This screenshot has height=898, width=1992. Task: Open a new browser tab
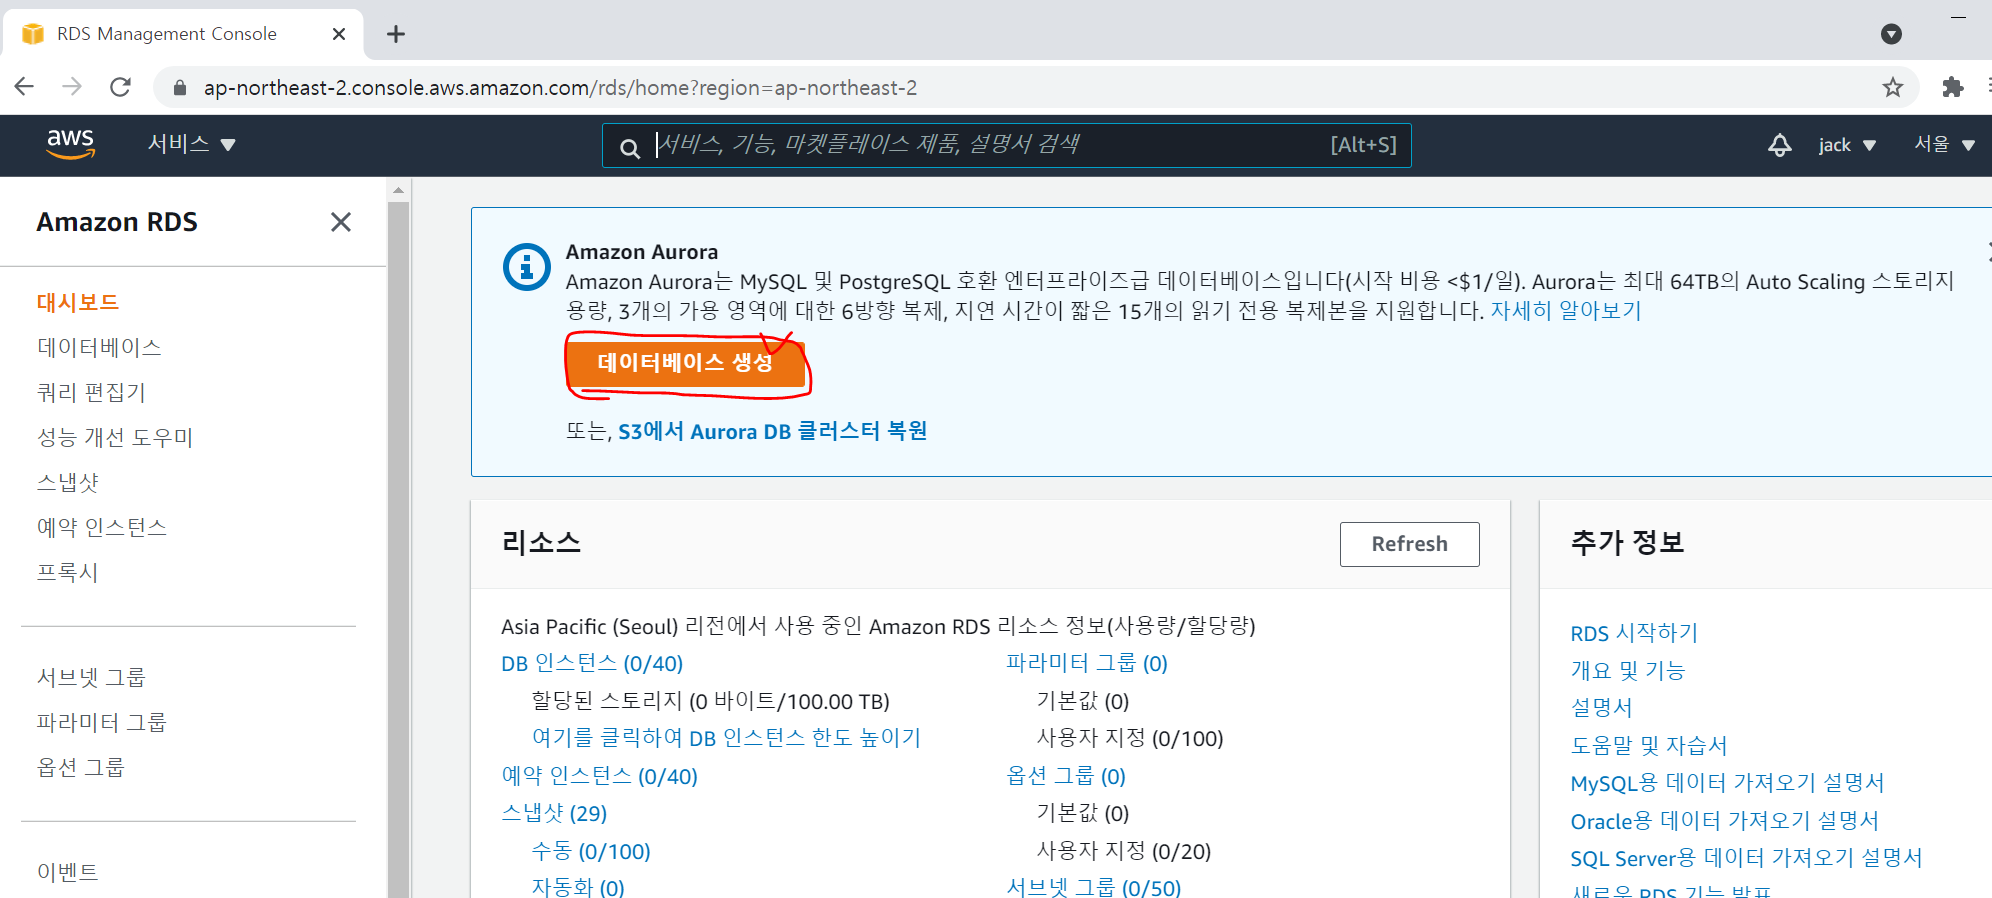point(396,34)
